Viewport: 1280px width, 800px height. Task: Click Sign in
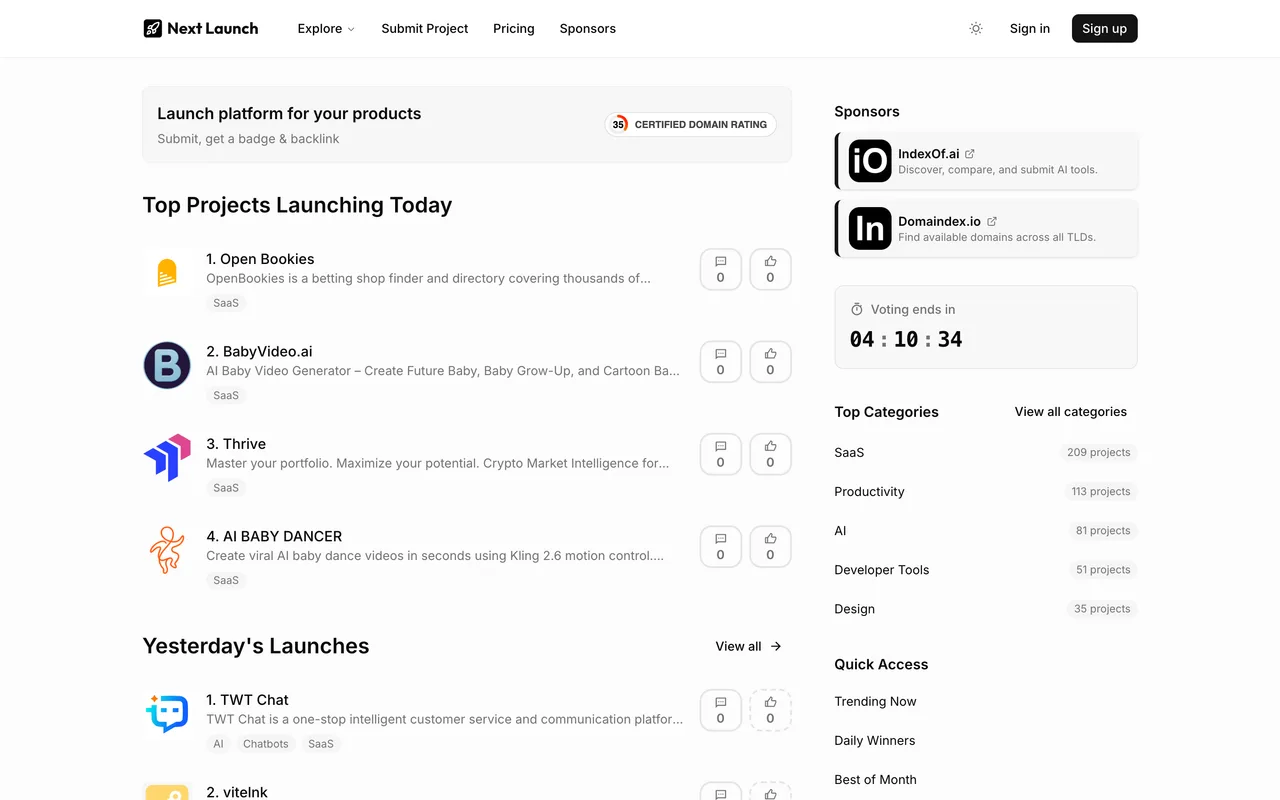point(1030,28)
